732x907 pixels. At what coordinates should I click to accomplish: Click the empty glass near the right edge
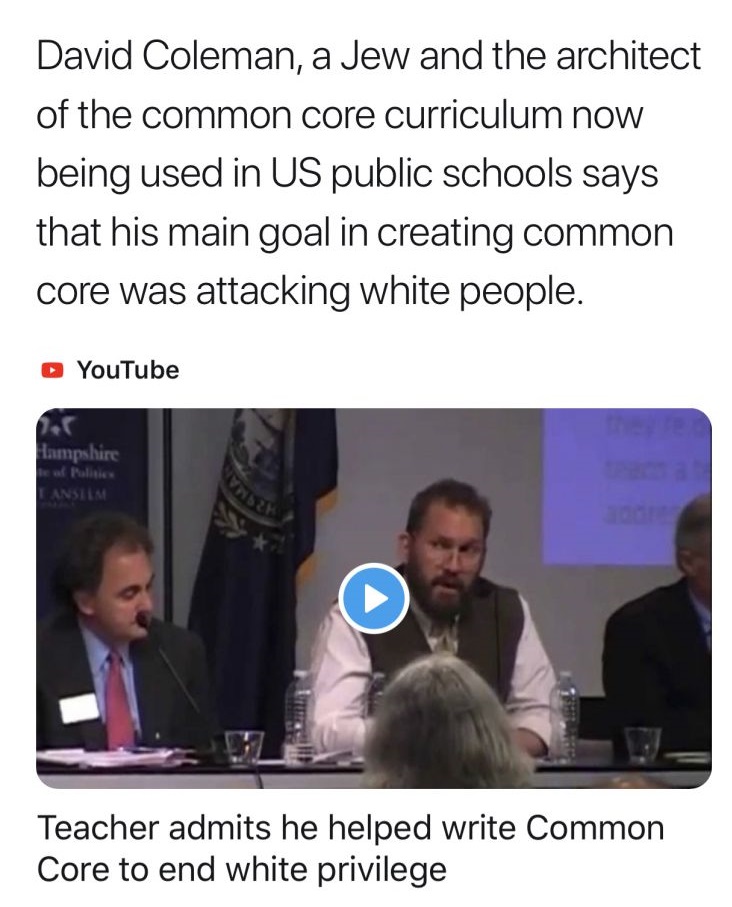643,746
